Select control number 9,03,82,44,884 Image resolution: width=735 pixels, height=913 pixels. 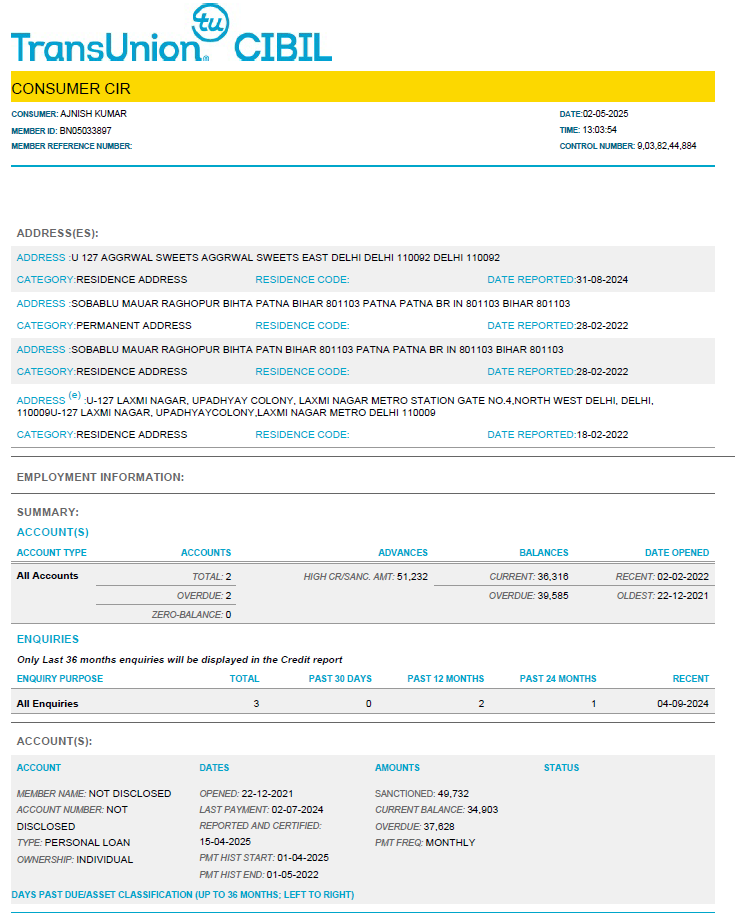tap(666, 146)
